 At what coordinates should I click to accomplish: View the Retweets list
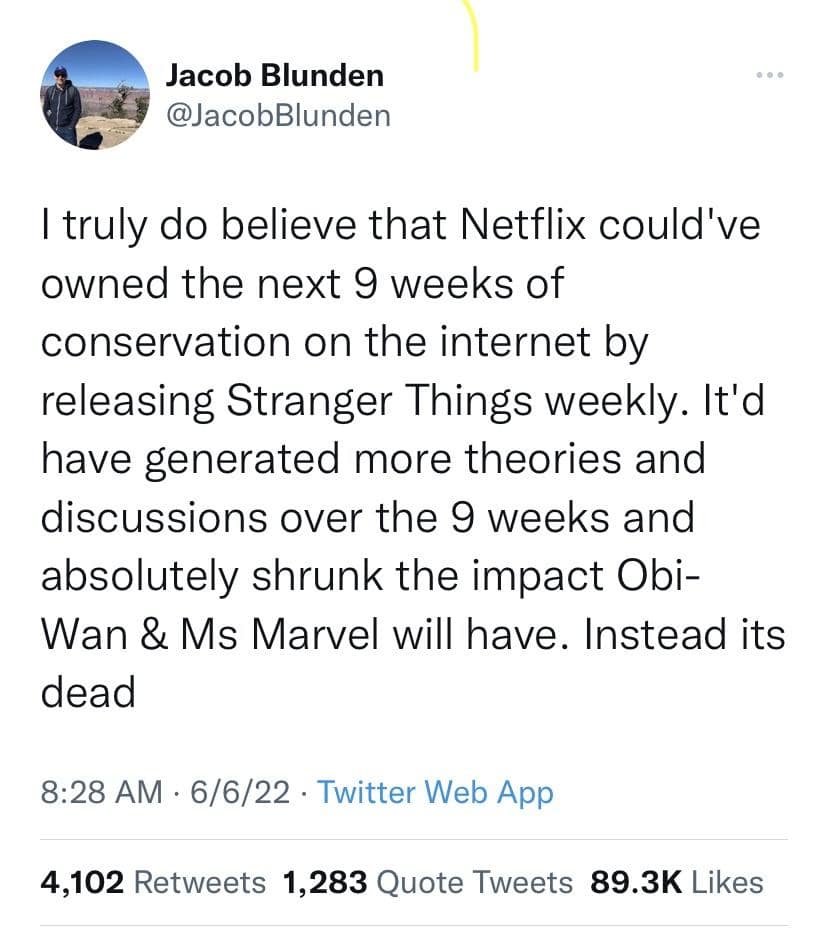pos(199,882)
